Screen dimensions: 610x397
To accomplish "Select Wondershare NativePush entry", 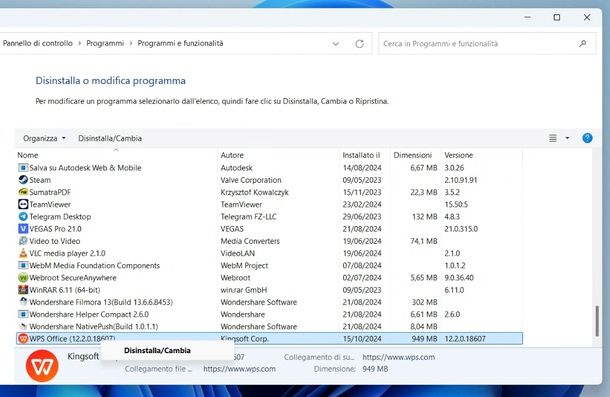I will 93,327.
